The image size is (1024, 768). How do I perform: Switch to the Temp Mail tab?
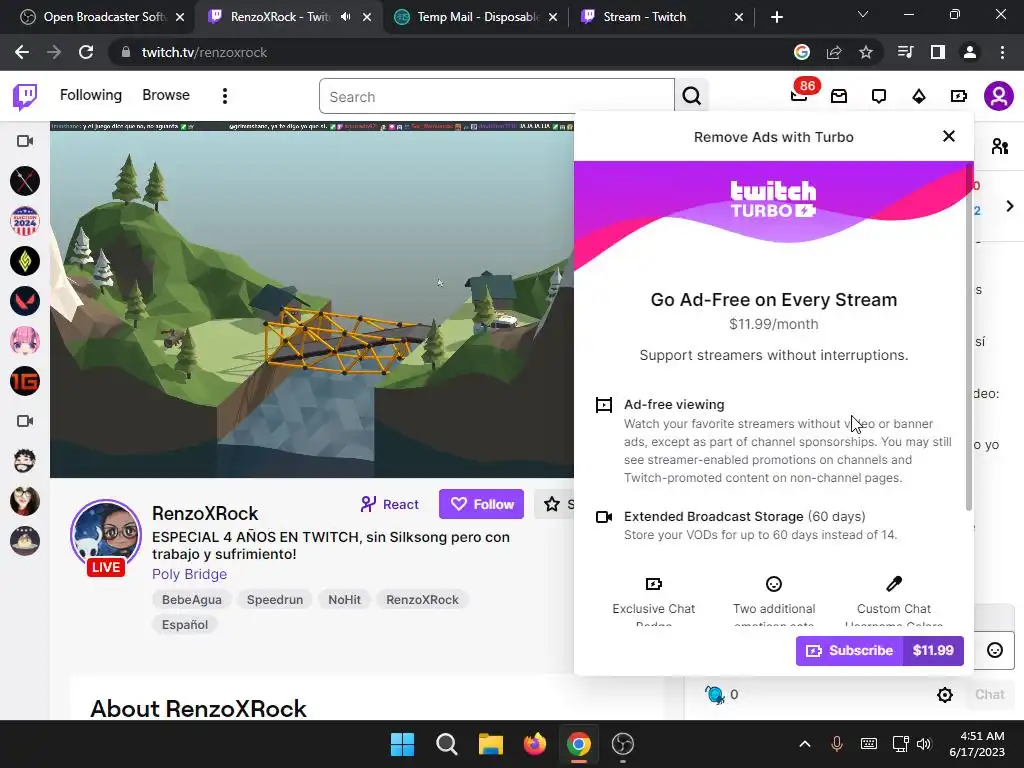click(x=476, y=17)
